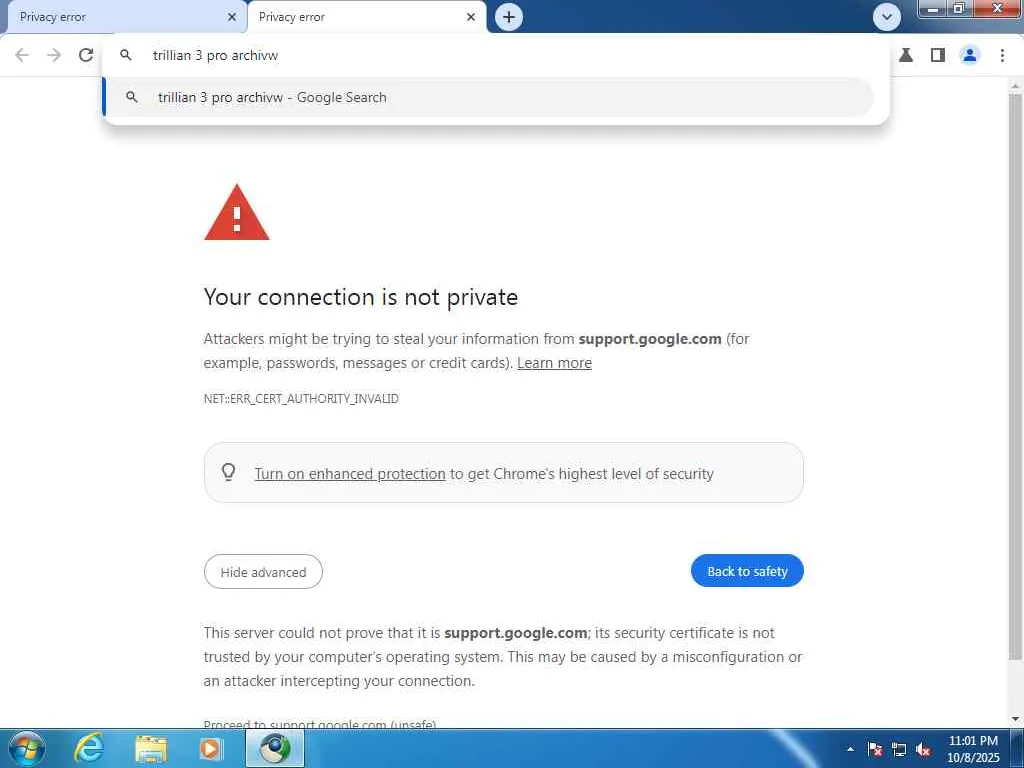1024x768 pixels.
Task: Click the address bar text field
Action: click(x=500, y=56)
